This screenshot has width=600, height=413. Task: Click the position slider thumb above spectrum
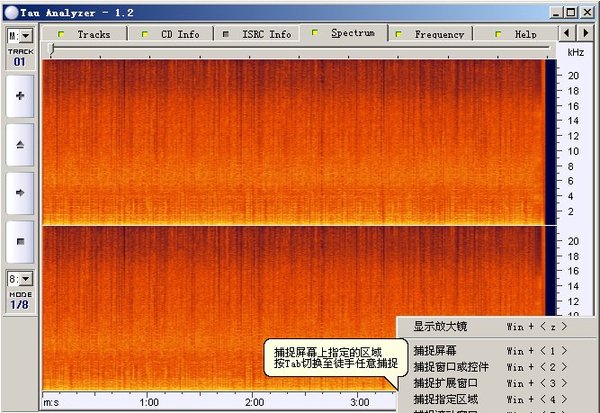52,49
